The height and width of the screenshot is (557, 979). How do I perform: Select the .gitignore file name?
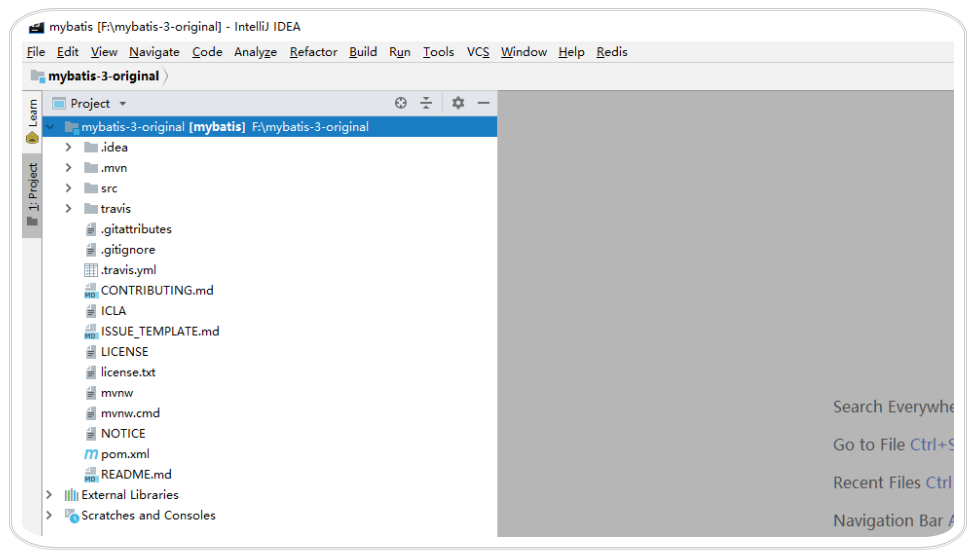128,250
